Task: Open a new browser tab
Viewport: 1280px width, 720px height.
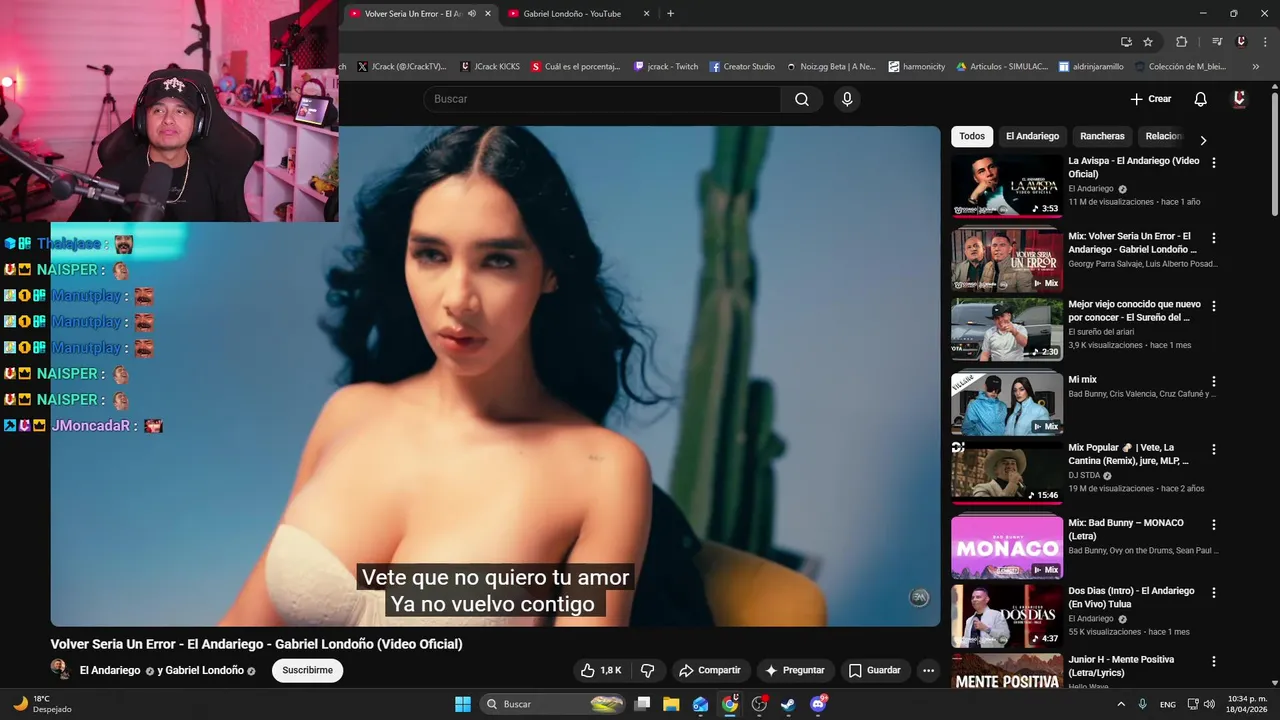Action: coord(670,14)
